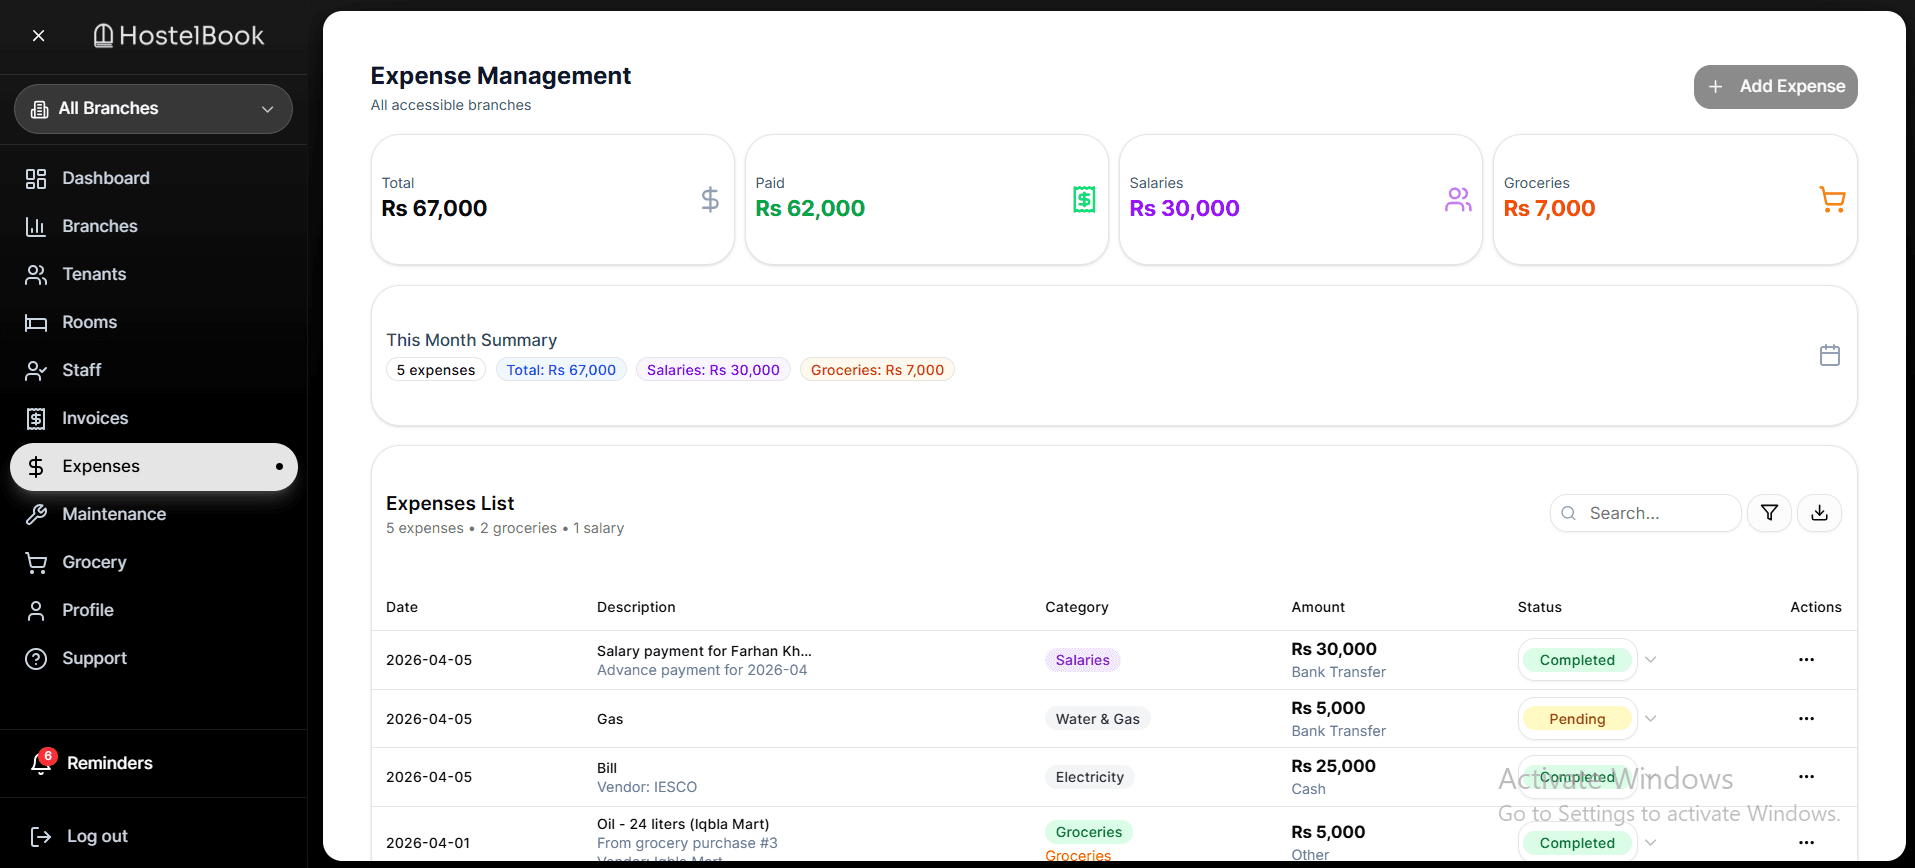Click the download export icon

point(1819,513)
